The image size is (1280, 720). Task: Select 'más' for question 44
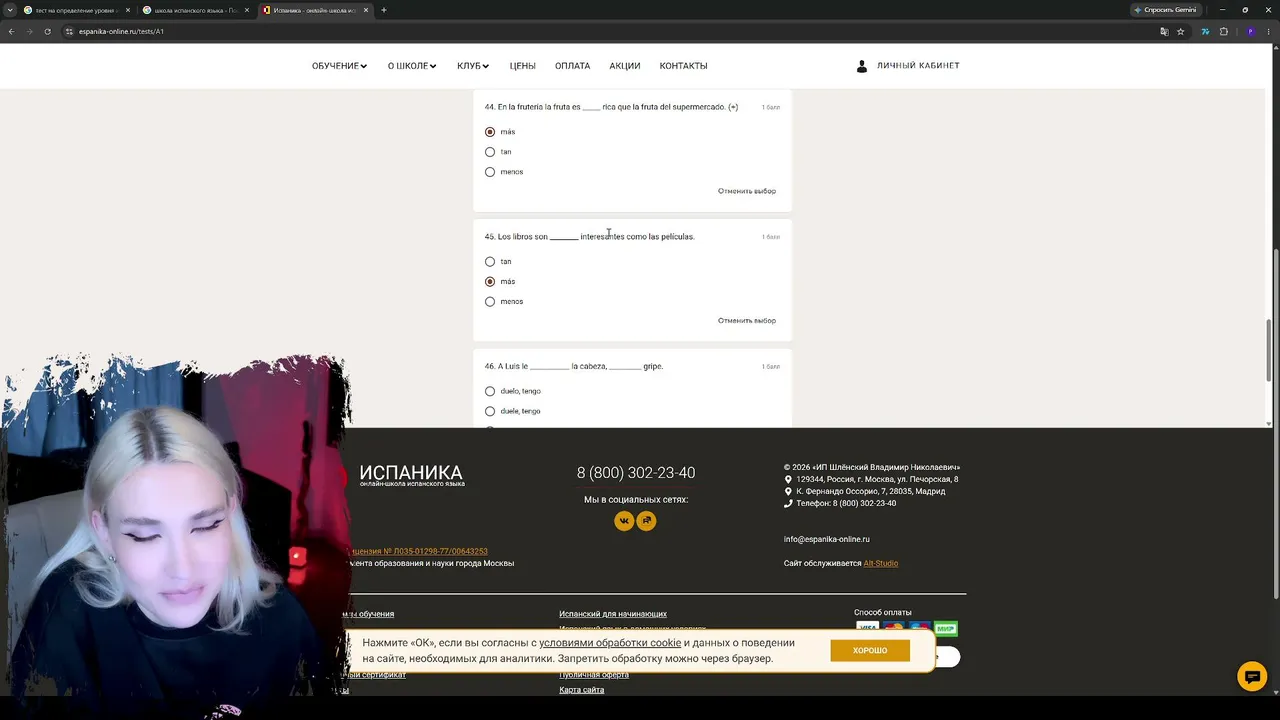tap(490, 132)
